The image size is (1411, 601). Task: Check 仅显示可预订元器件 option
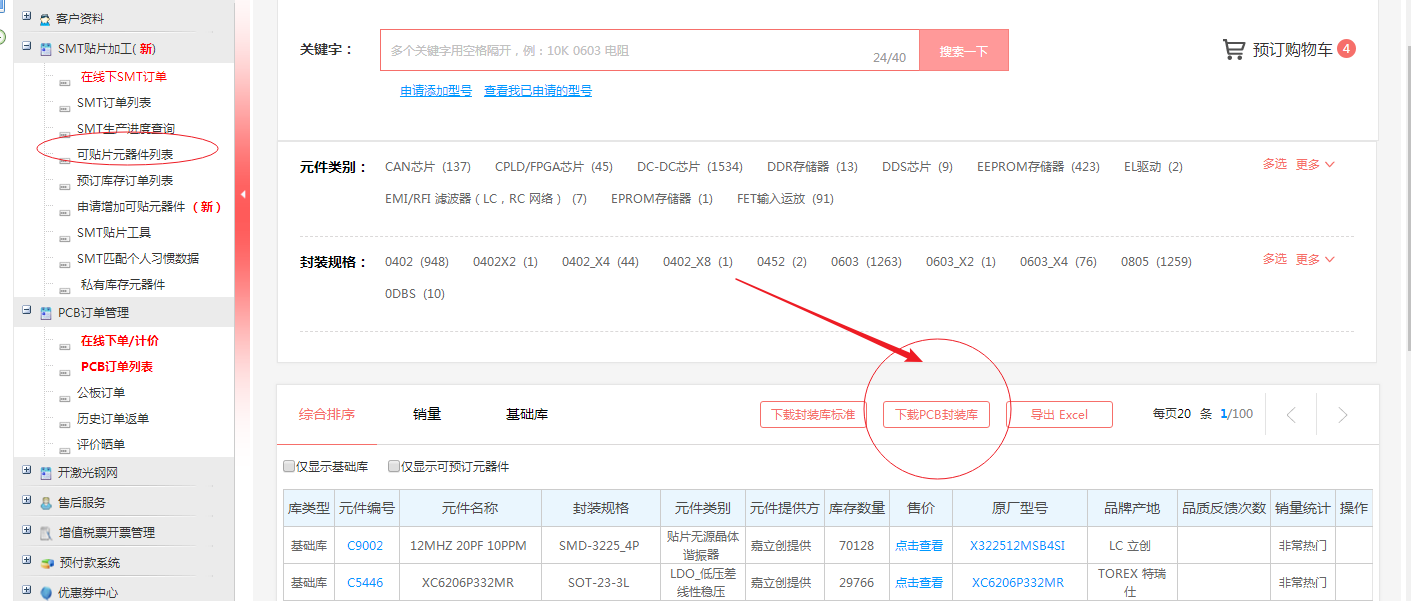tap(393, 467)
